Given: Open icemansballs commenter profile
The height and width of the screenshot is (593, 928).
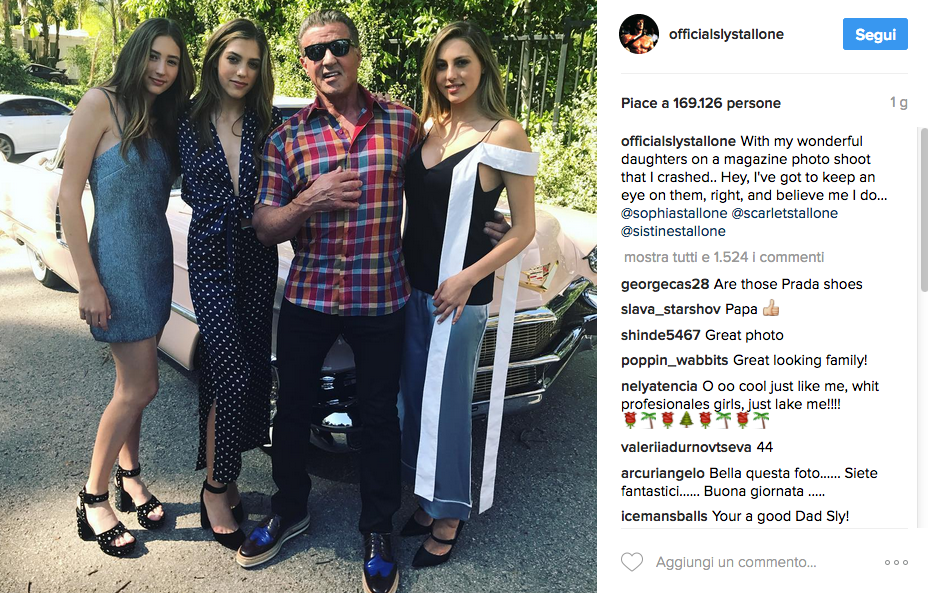Looking at the screenshot, I should pos(664,517).
